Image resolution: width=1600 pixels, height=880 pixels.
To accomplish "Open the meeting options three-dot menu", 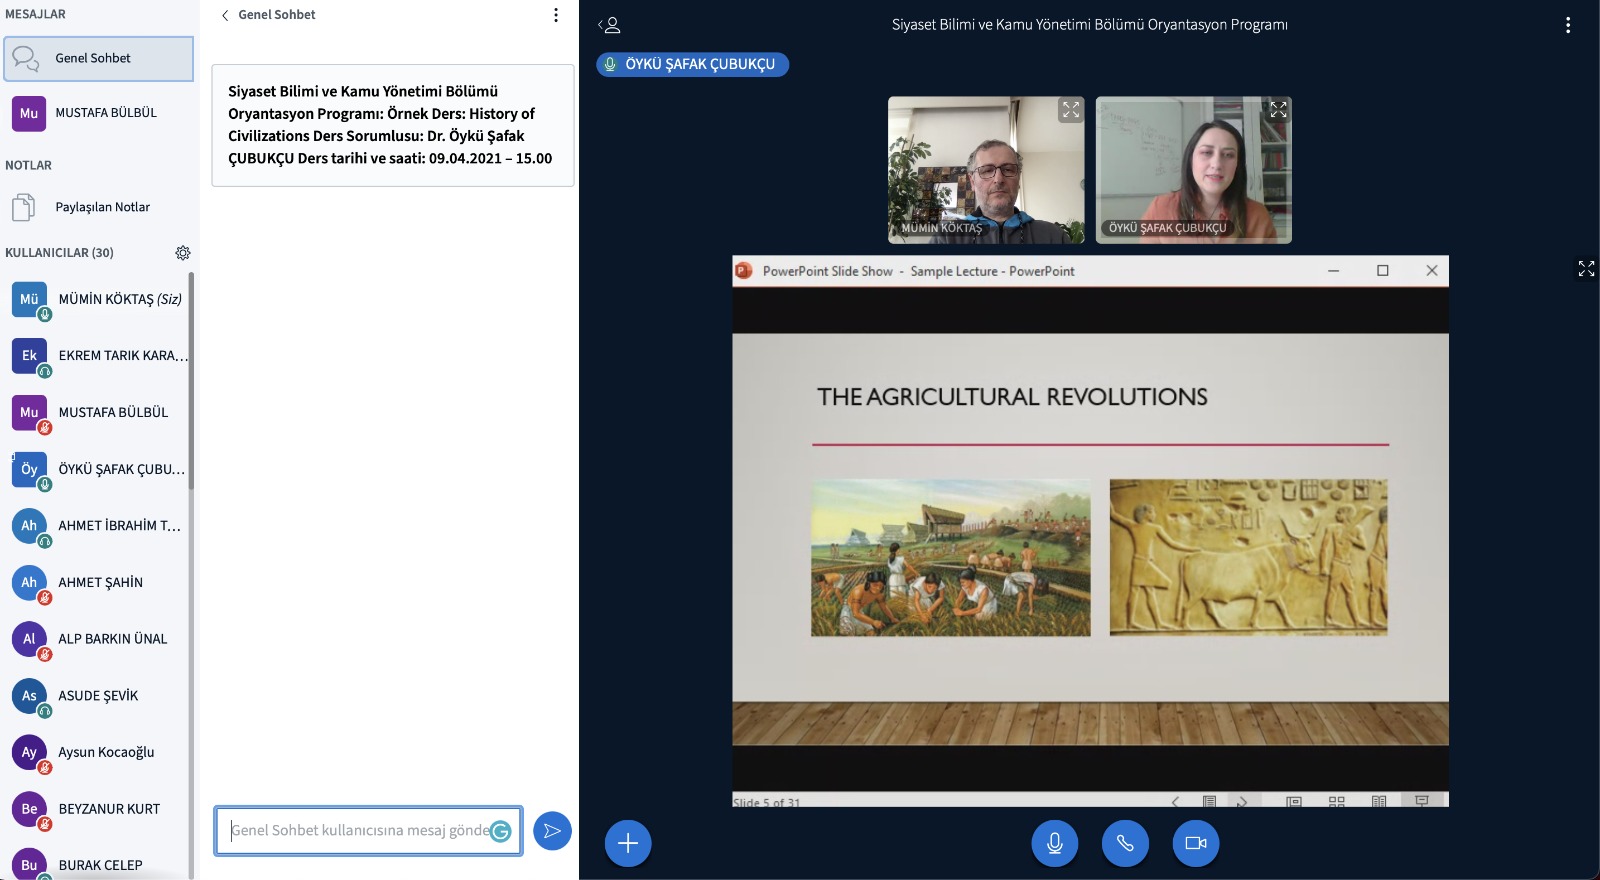I will (1567, 25).
